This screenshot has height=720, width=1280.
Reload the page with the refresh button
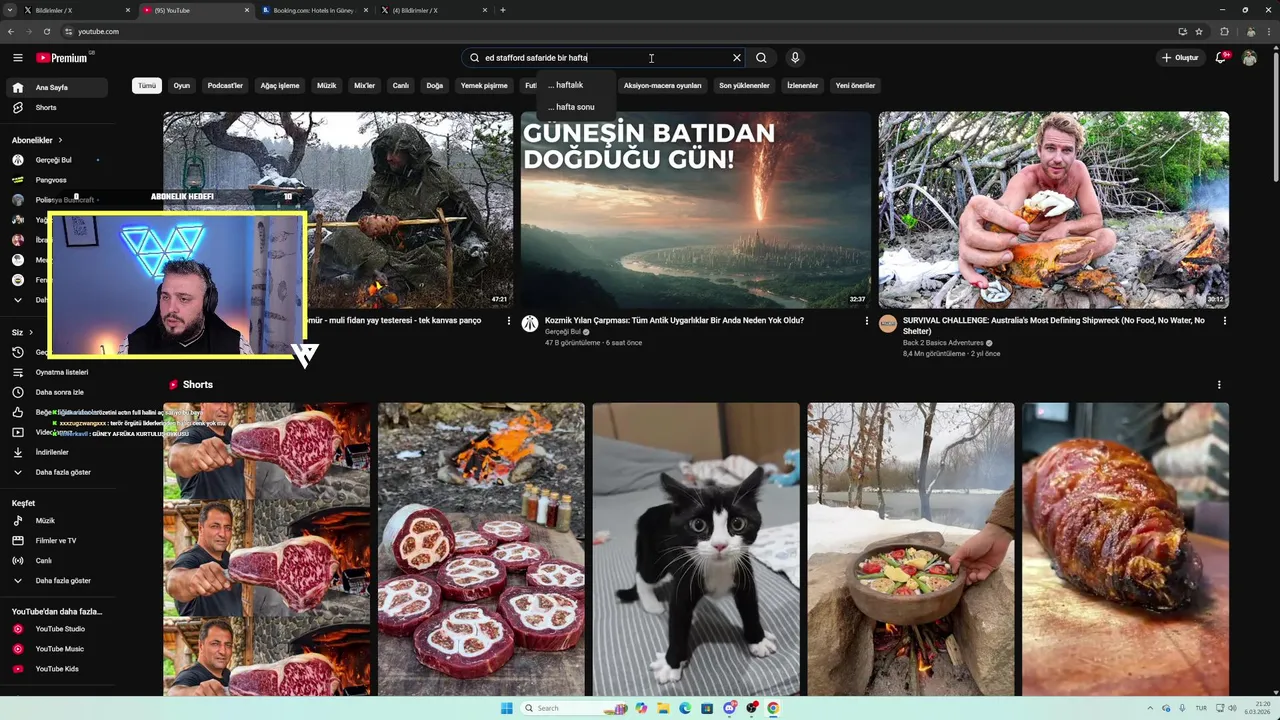pos(46,31)
